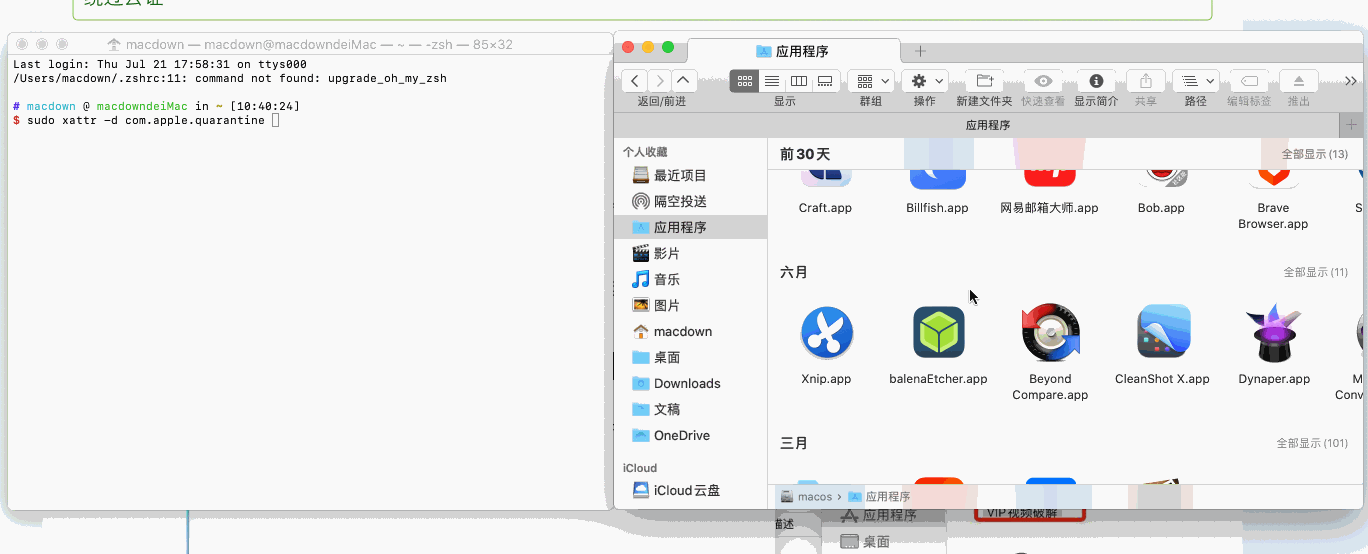Show info with the toolbar info button
This screenshot has height=554, width=1368.
[x=1096, y=81]
